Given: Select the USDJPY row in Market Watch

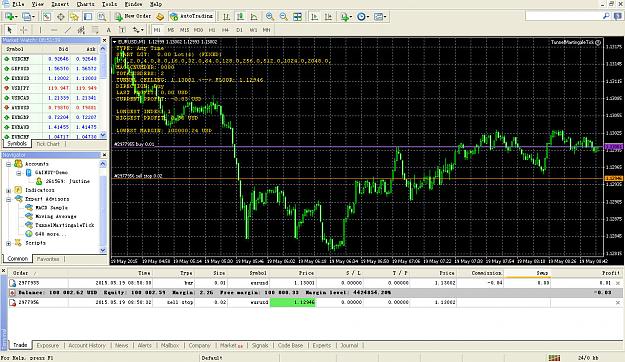Looking at the screenshot, I should pyautogui.click(x=51, y=88).
